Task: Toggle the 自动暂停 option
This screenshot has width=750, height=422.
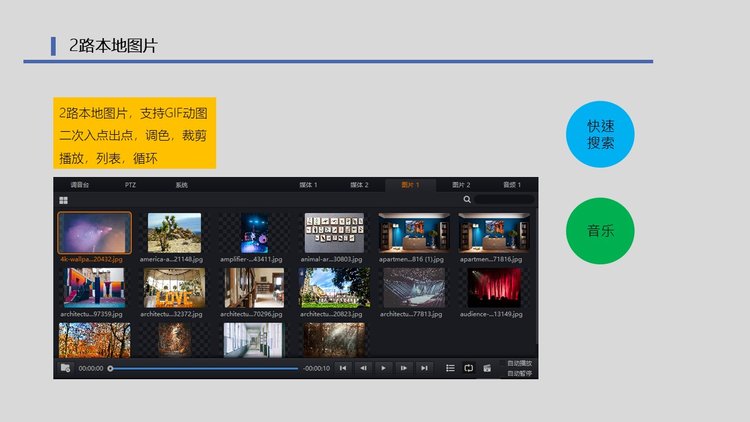Action: [520, 373]
